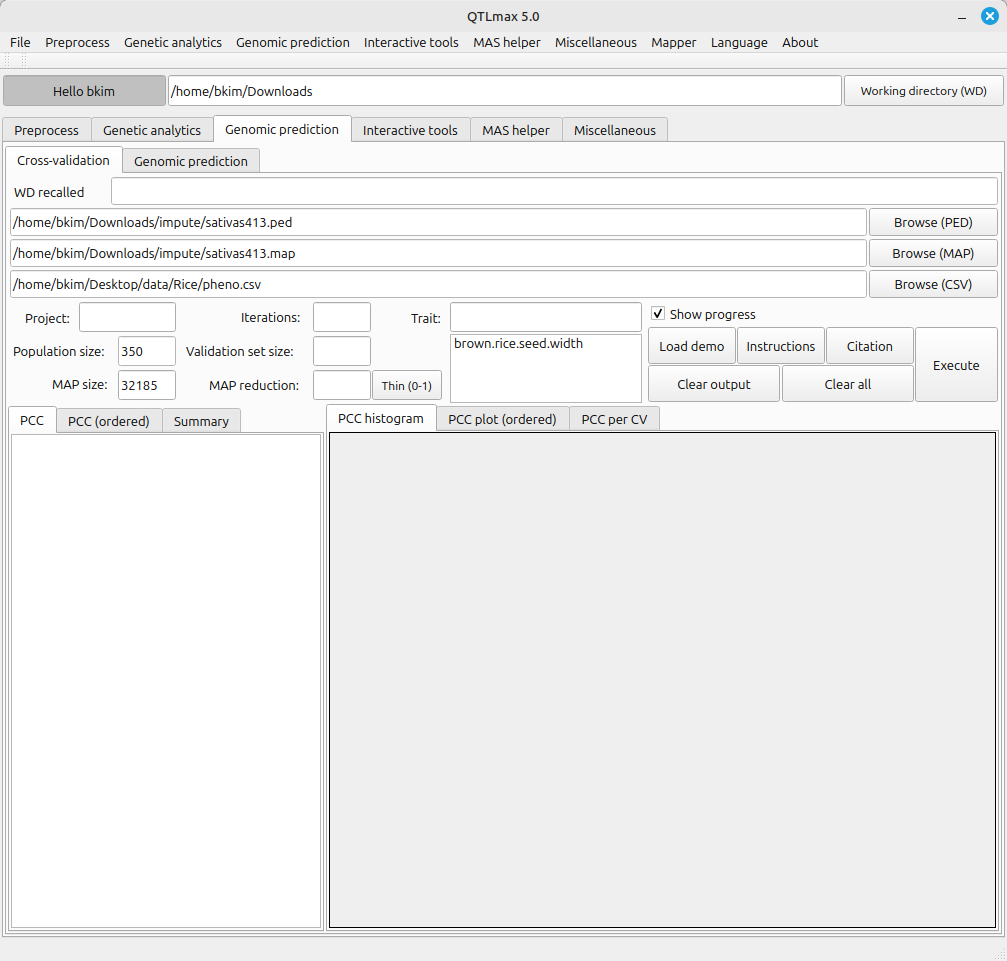Image resolution: width=1007 pixels, height=961 pixels.
Task: Open the Instructions button
Action: [780, 346]
